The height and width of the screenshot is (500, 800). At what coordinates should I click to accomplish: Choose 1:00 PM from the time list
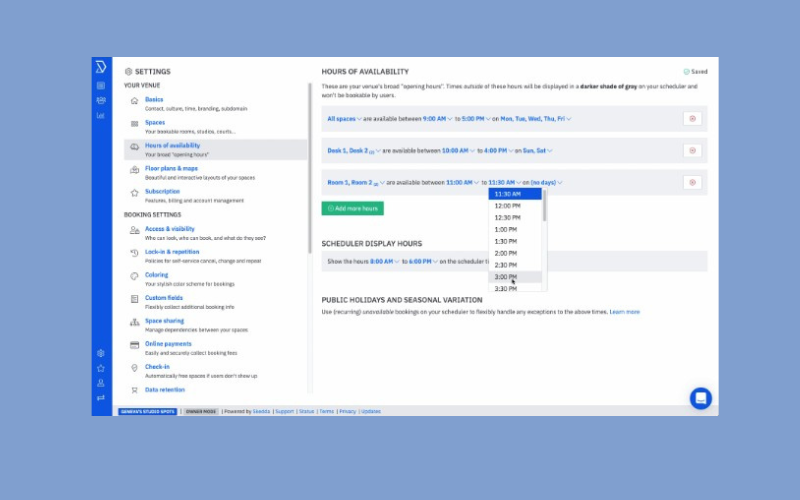coord(515,229)
